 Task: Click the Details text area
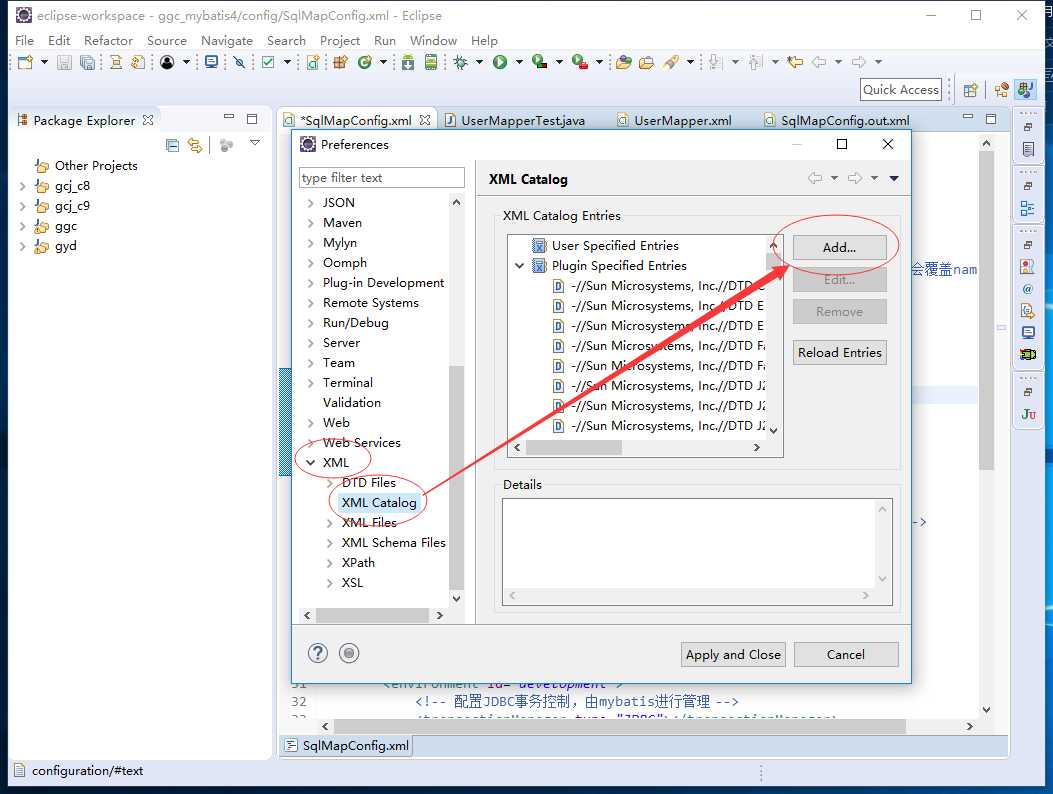[x=697, y=552]
